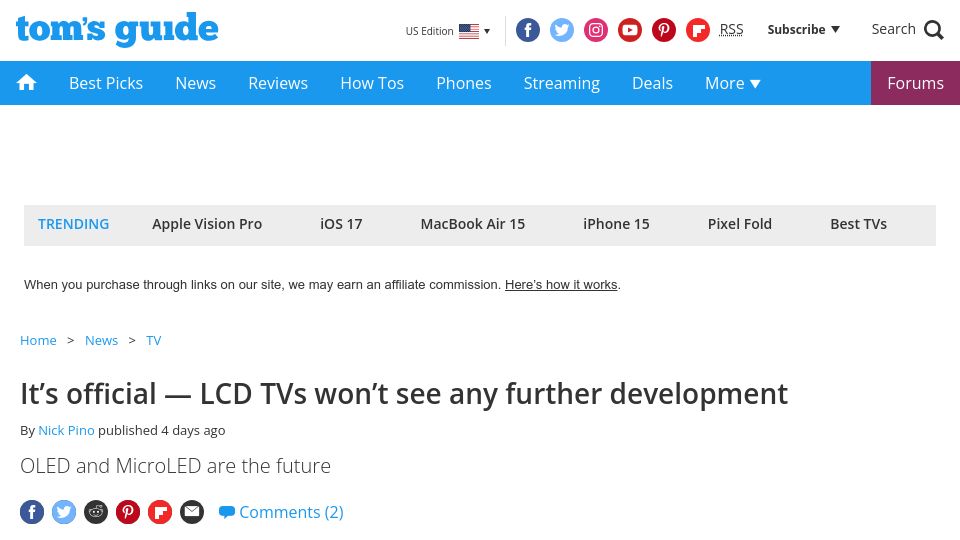Open trending topic Pixel Fold
960x540 pixels.
point(740,224)
